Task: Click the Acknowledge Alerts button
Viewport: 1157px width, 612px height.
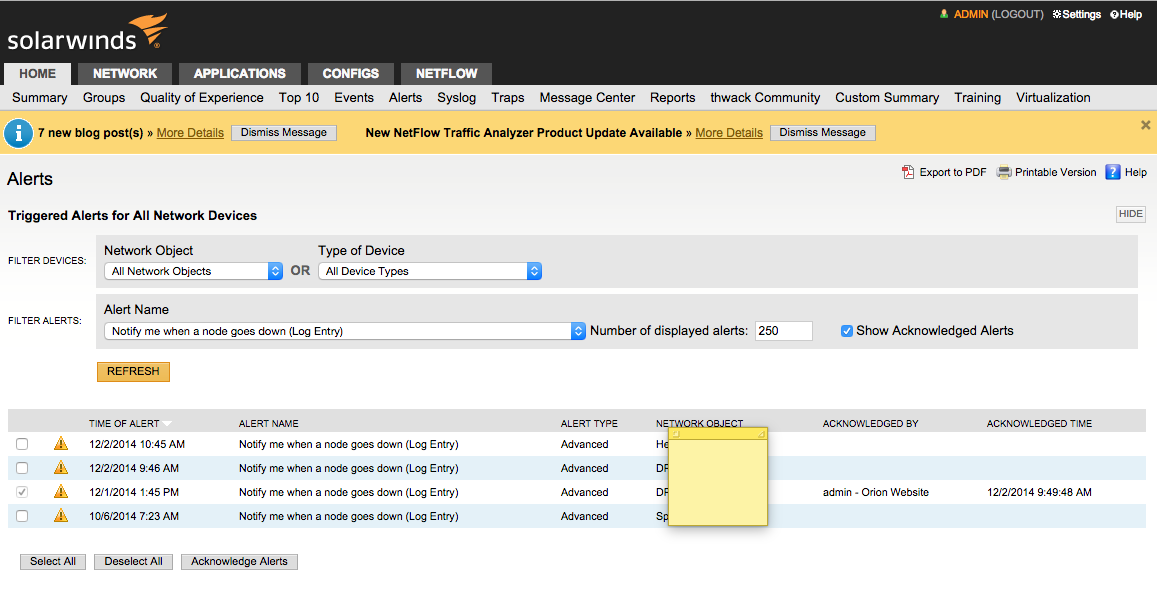Action: [x=239, y=562]
